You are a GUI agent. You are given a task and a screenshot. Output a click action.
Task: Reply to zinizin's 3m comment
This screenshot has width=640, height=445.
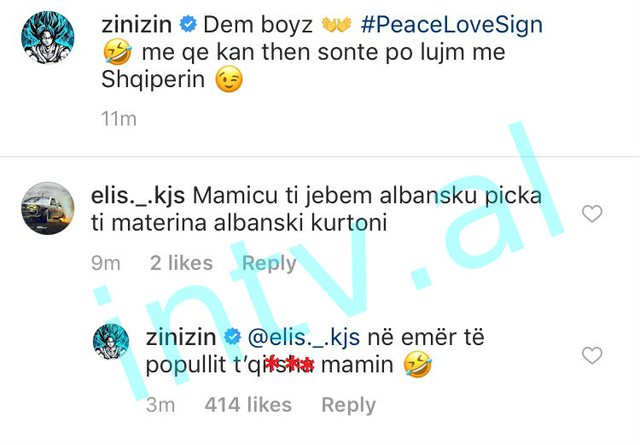pos(348,405)
